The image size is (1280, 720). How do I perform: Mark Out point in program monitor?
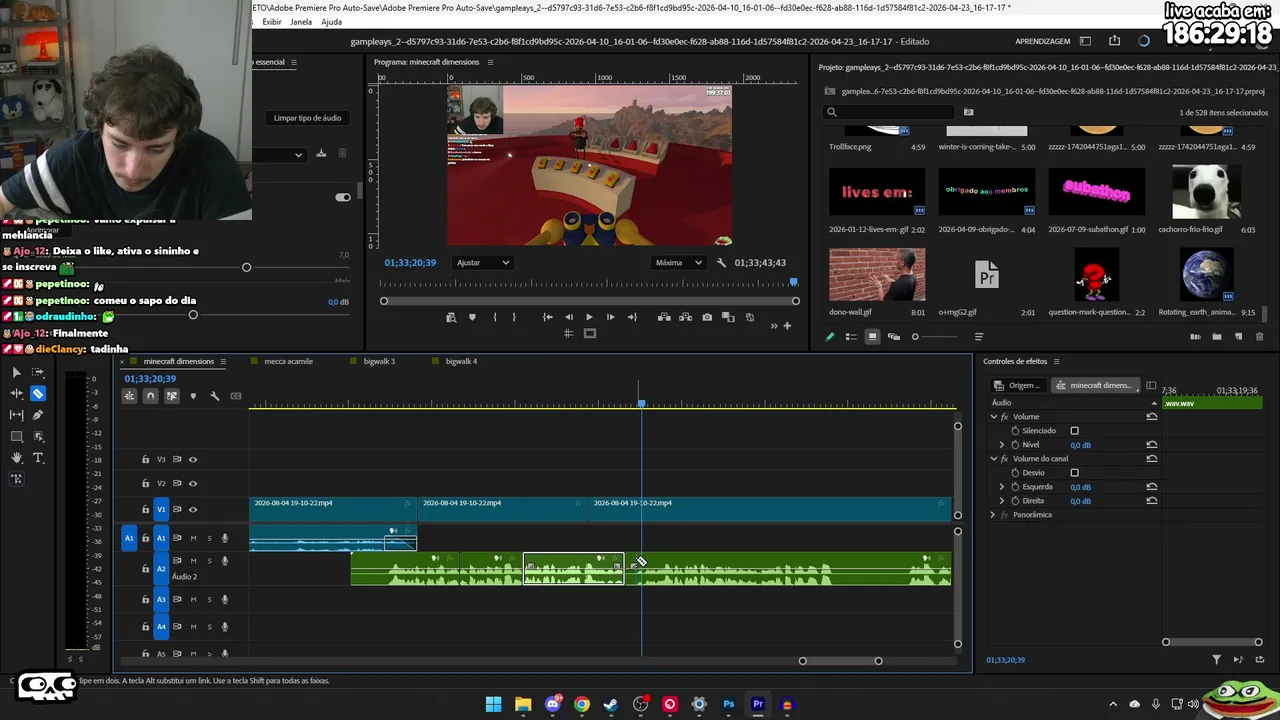[514, 317]
